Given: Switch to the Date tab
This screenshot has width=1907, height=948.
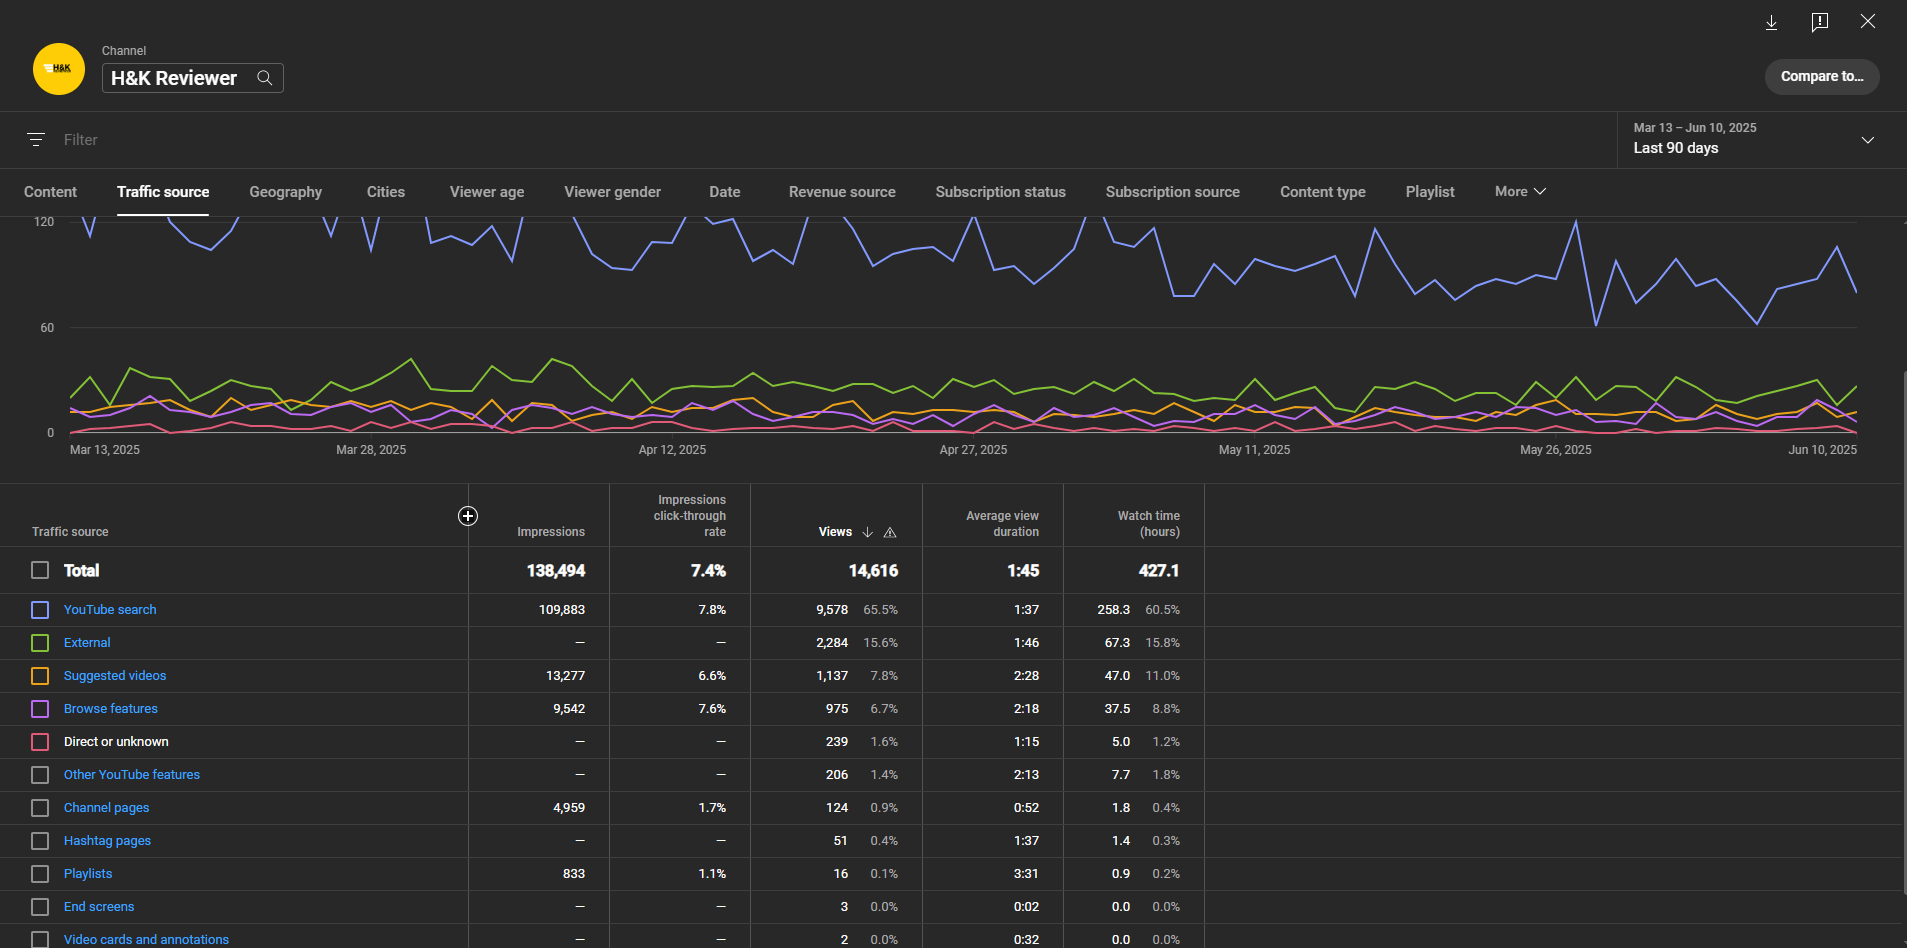Looking at the screenshot, I should 725,192.
